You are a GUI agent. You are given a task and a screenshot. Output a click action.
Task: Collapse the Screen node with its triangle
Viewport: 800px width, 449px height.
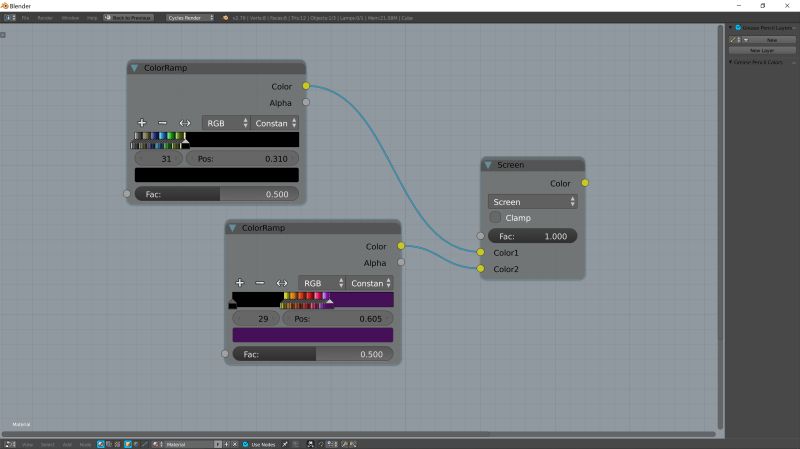pyautogui.click(x=488, y=165)
